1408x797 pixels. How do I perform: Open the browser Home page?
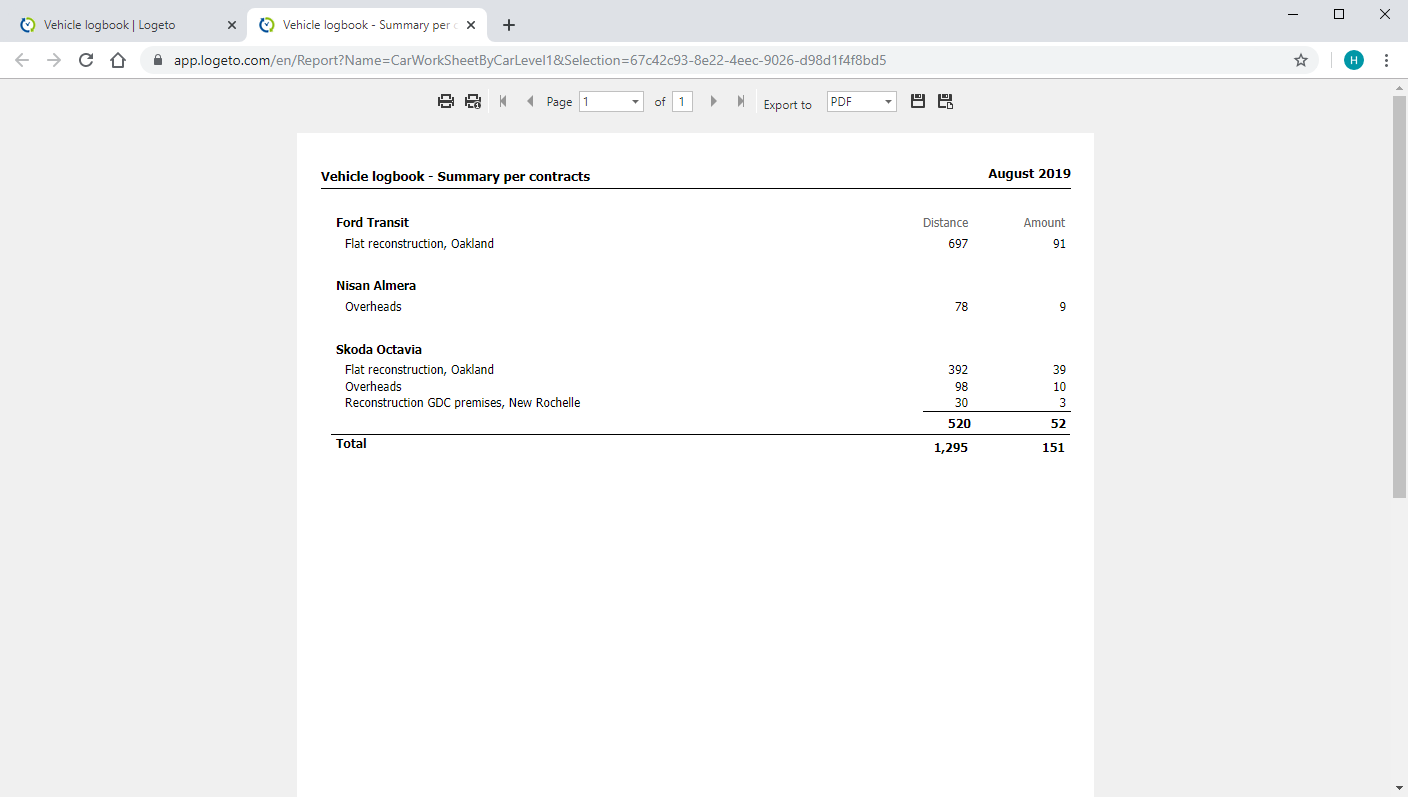(118, 60)
